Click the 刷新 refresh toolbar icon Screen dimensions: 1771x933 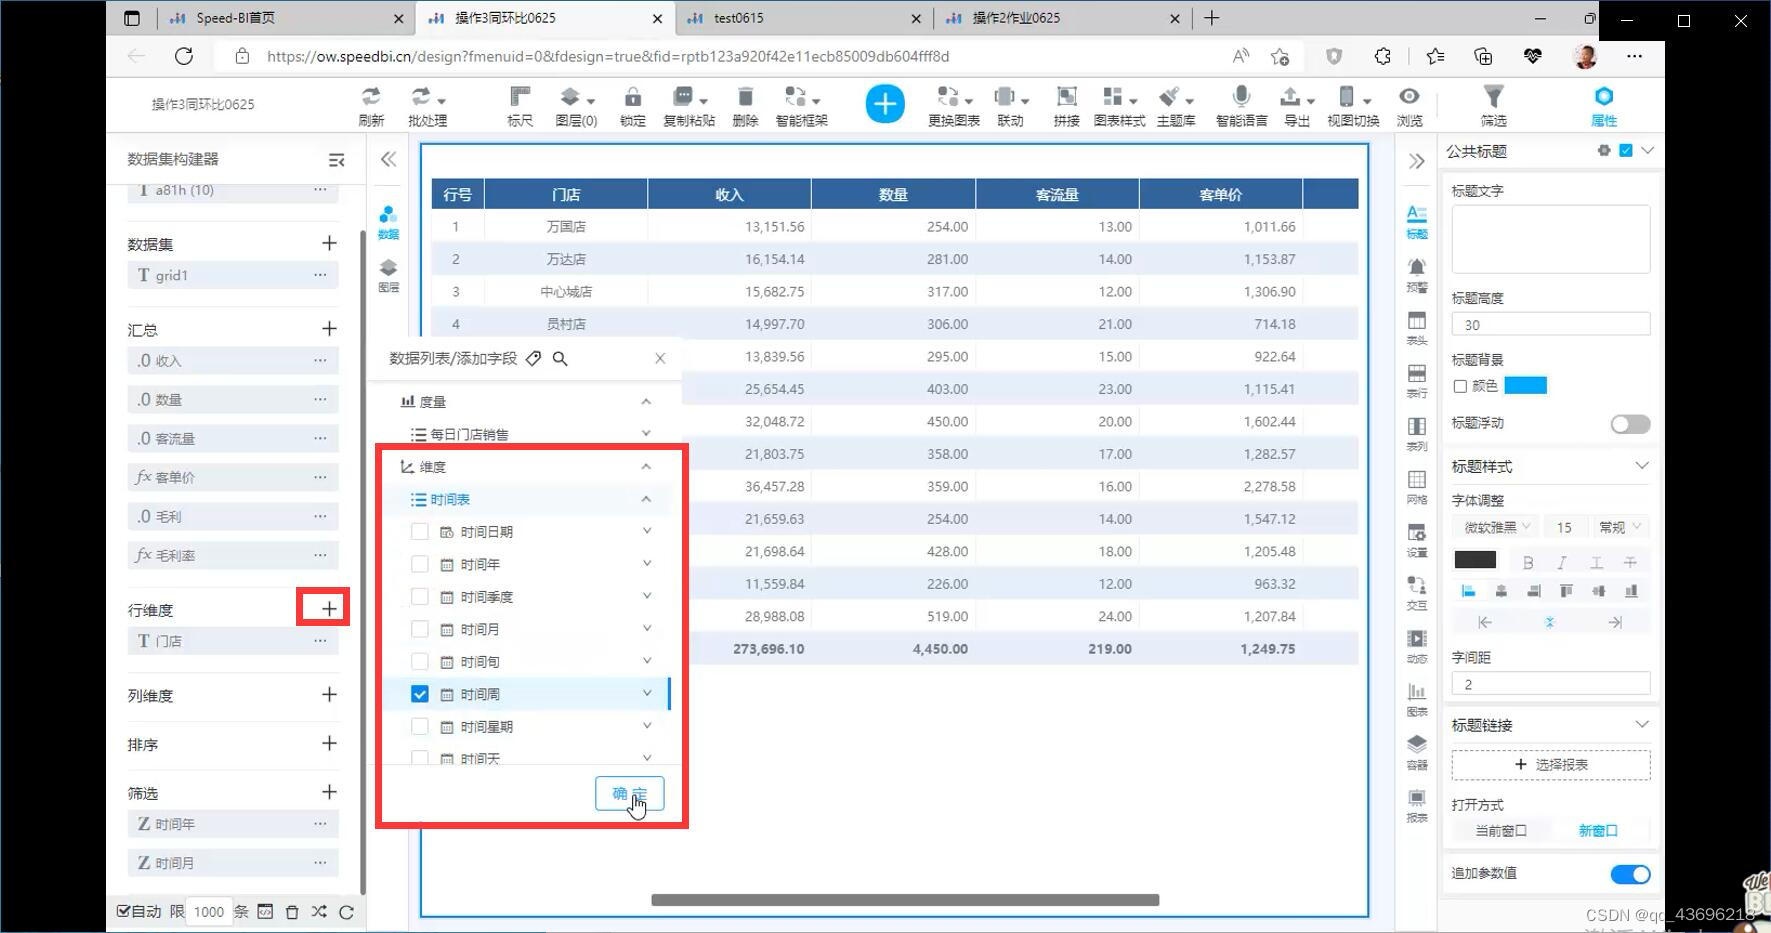[371, 105]
